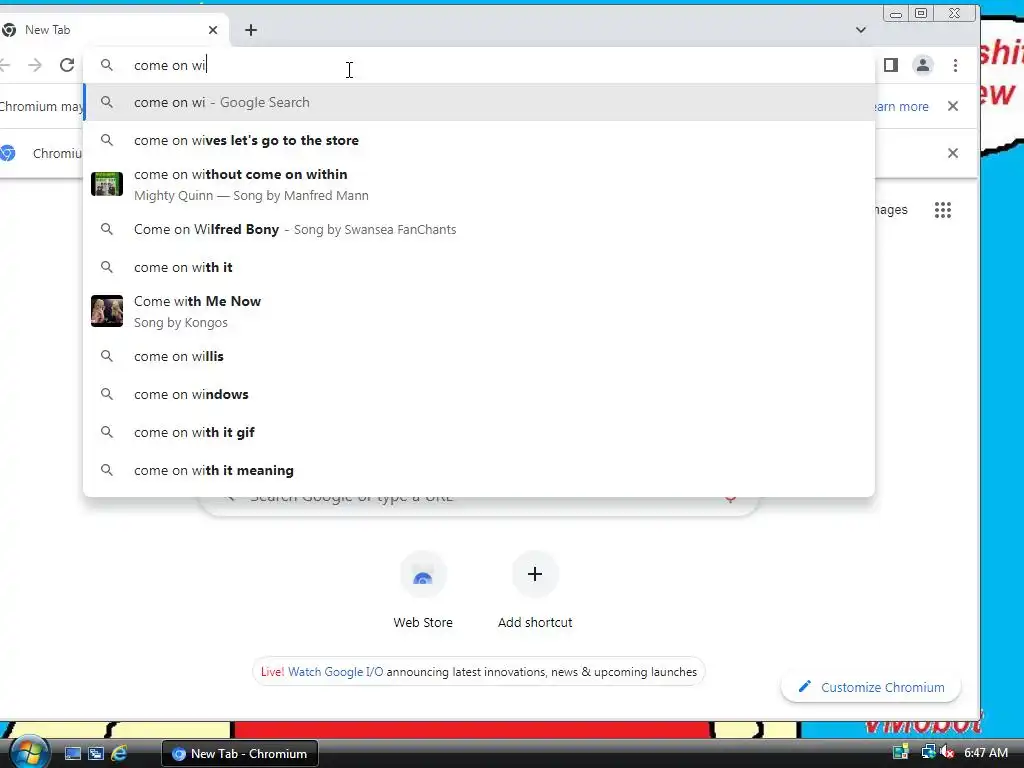Close the second Chromium infobar

point(953,153)
